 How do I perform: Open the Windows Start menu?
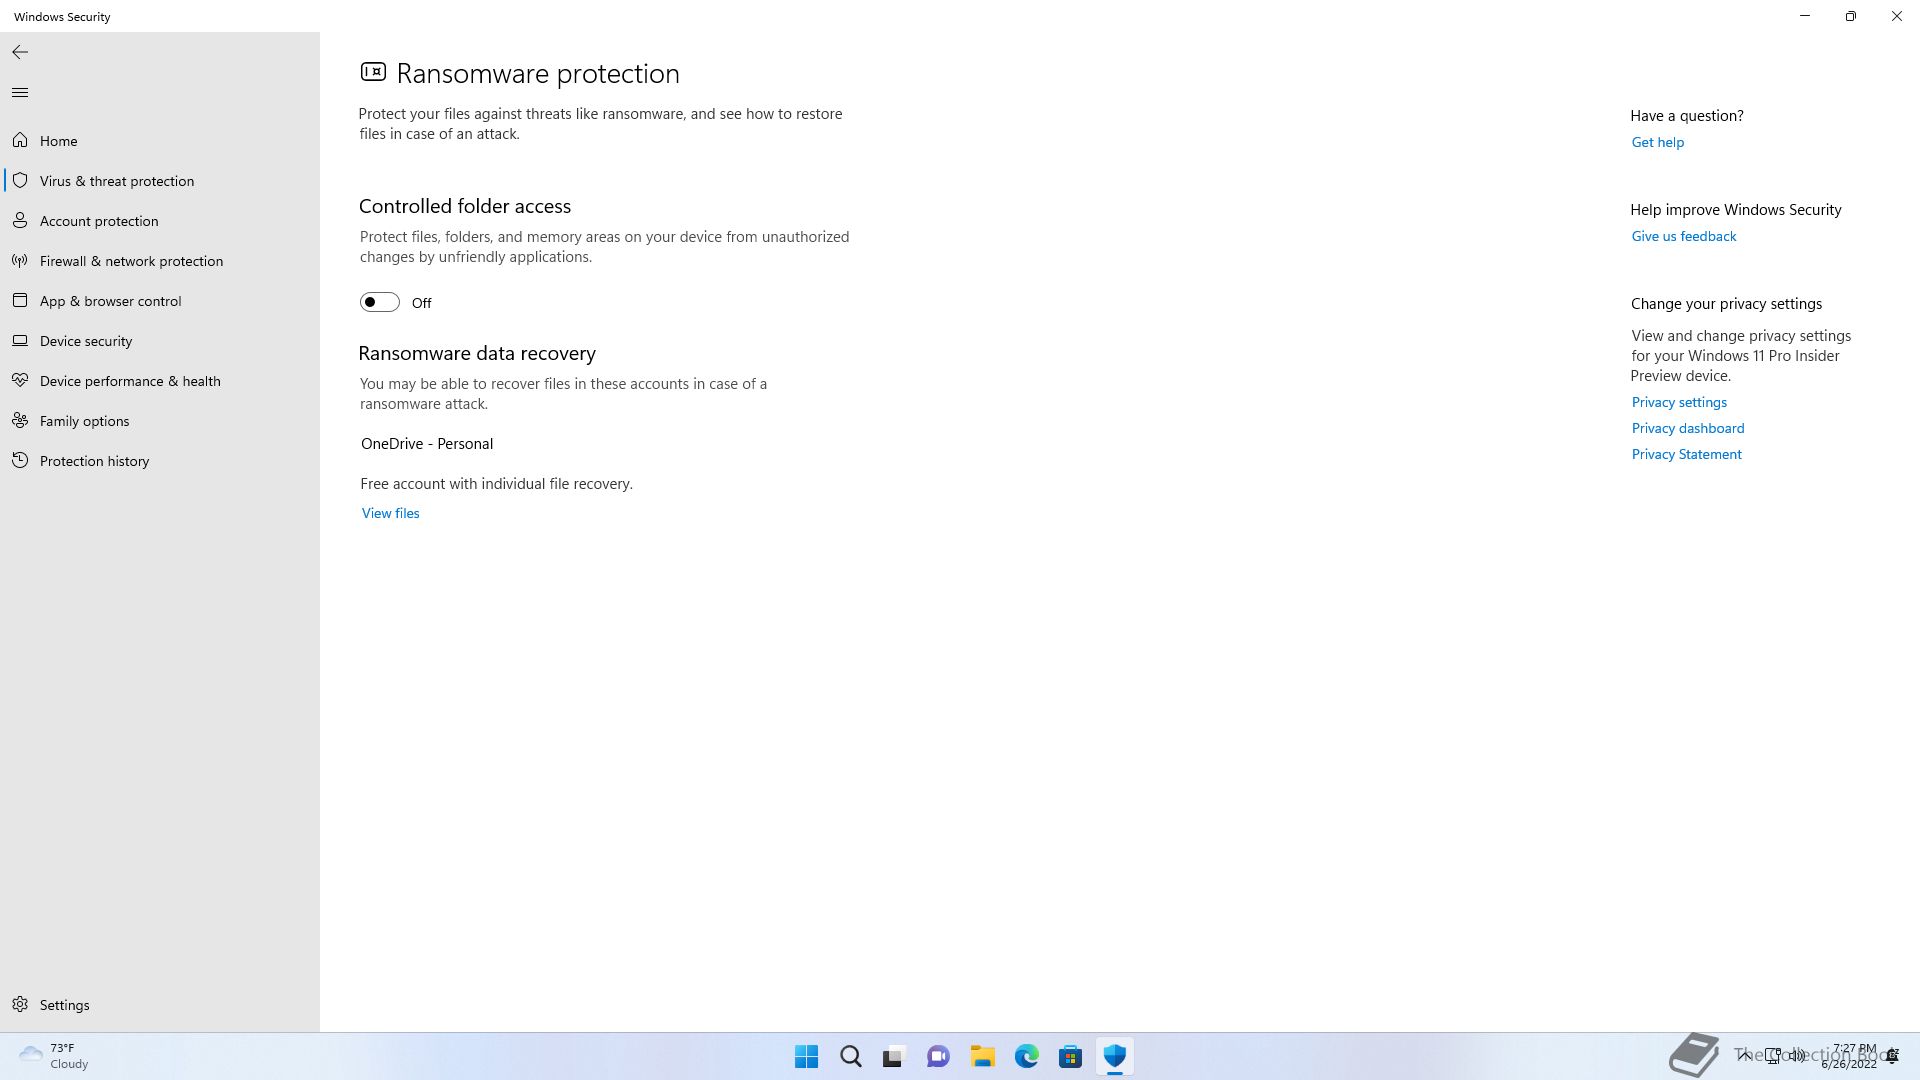point(806,1056)
